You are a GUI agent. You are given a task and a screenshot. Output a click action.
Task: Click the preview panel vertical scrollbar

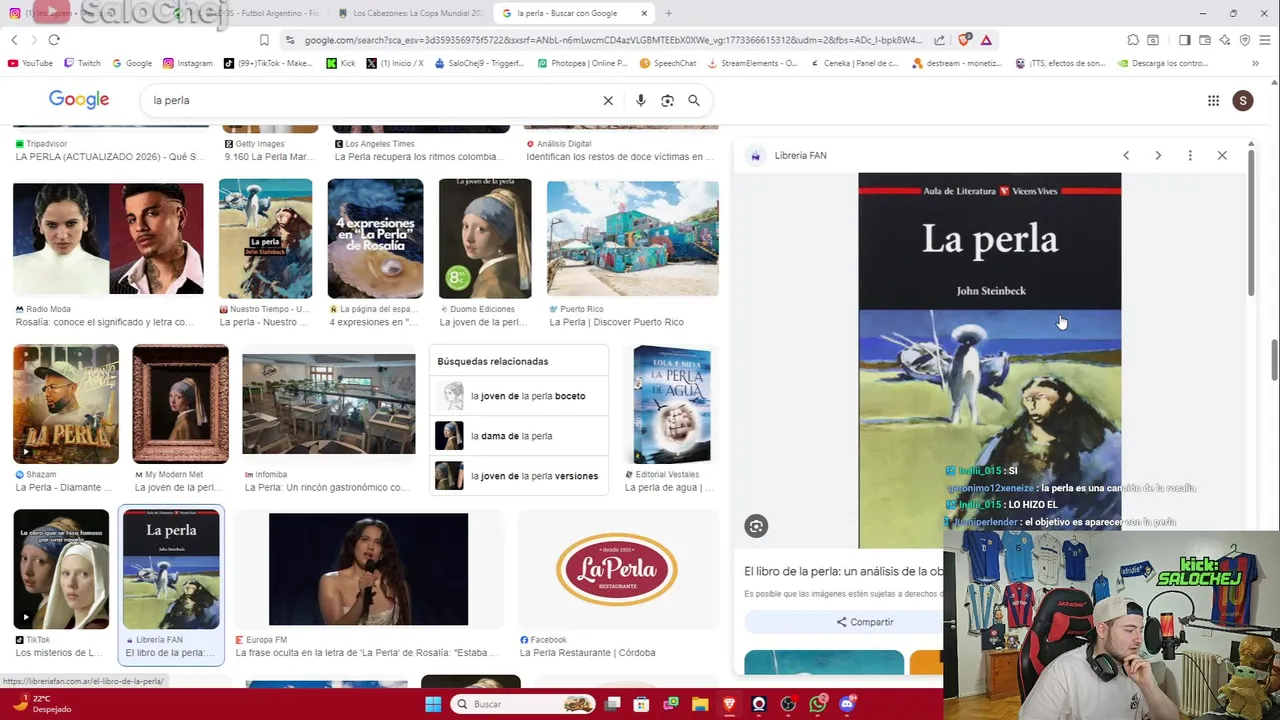point(1250,222)
